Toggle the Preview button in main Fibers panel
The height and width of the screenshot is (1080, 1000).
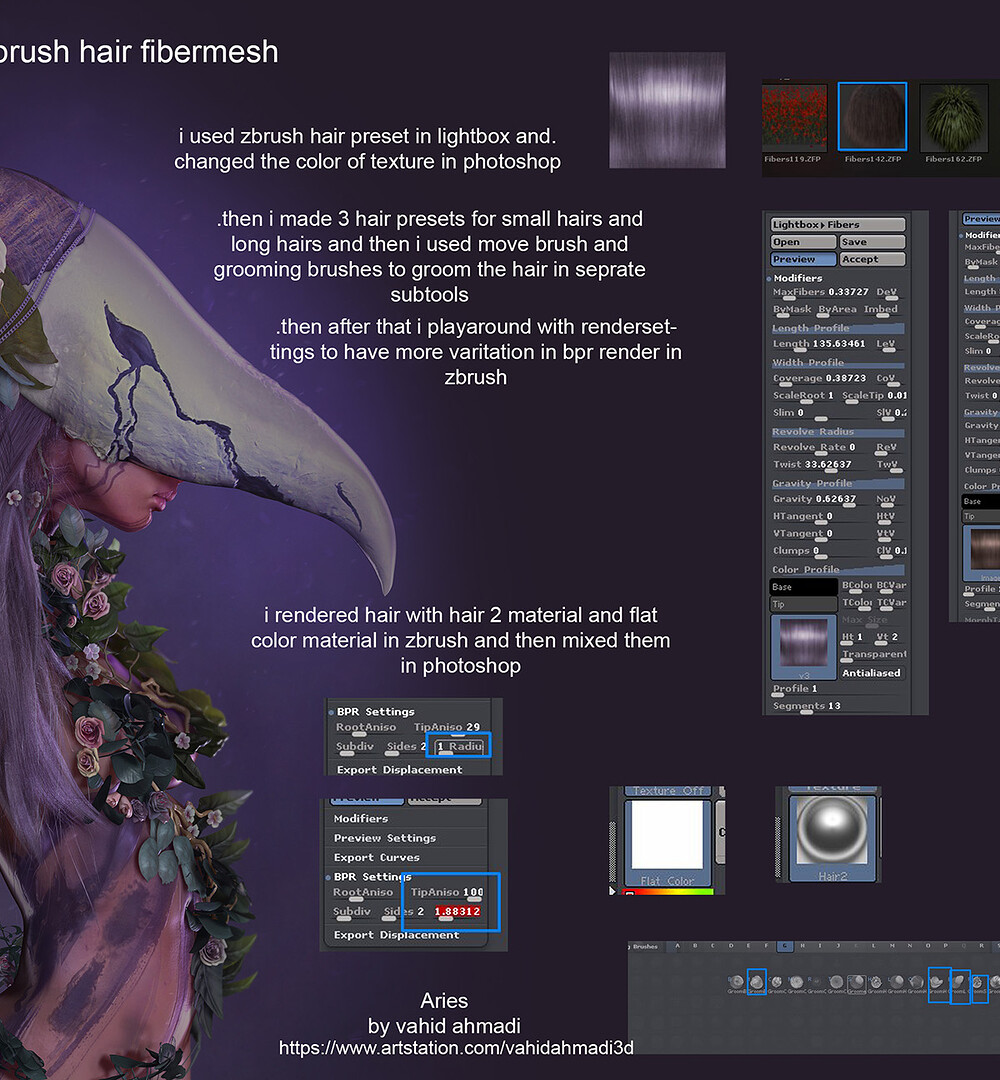[803, 259]
